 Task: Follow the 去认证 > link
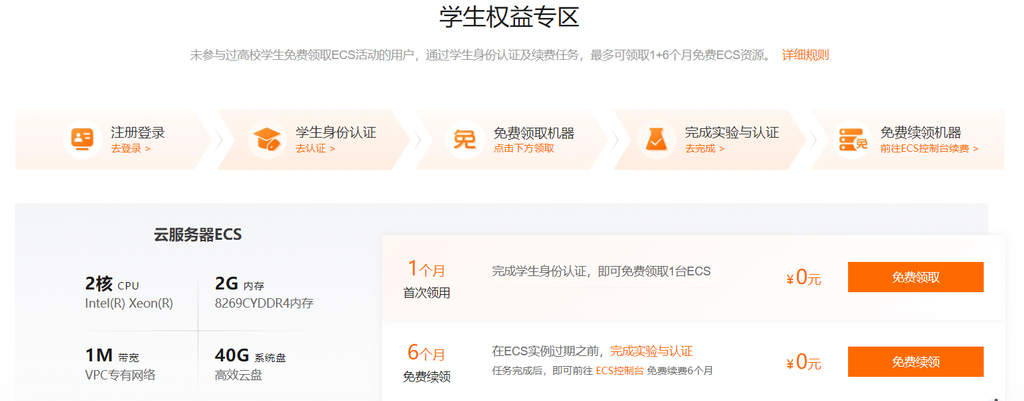pyautogui.click(x=315, y=148)
